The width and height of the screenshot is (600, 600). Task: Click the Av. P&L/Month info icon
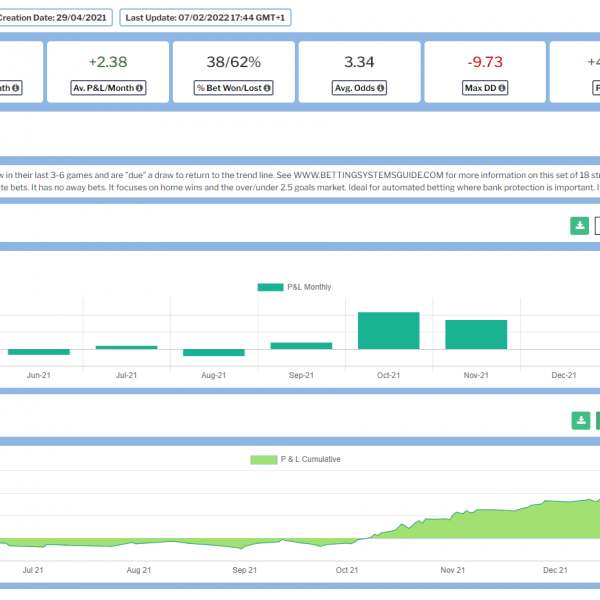pyautogui.click(x=139, y=88)
